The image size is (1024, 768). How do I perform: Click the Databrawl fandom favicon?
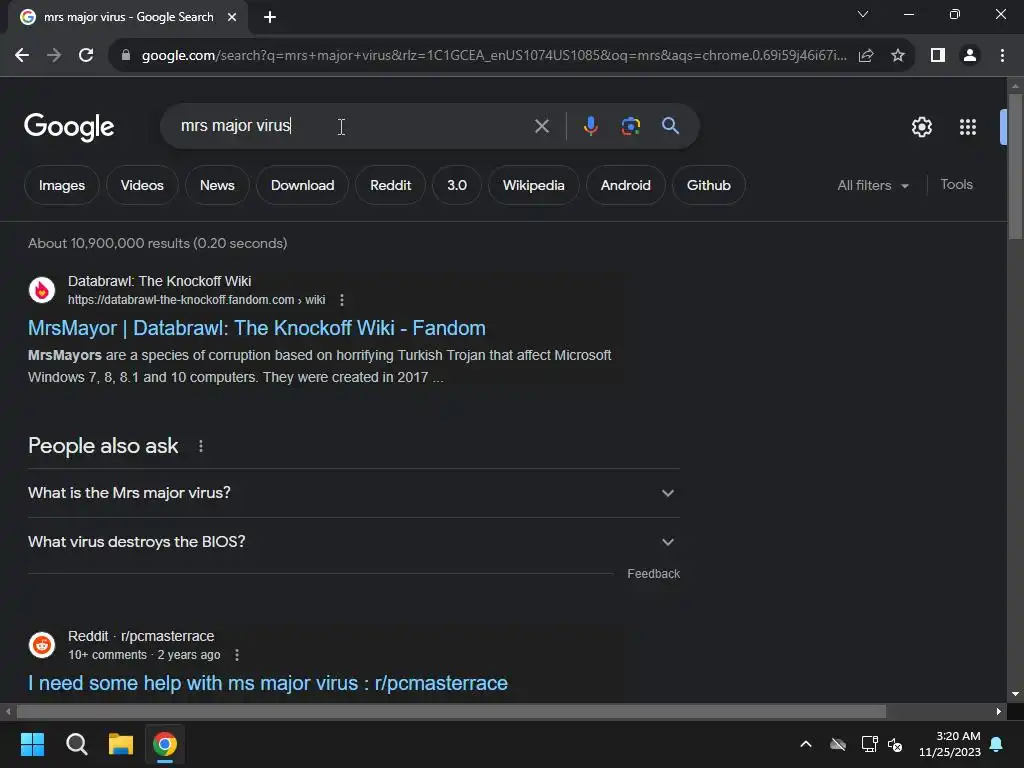pyautogui.click(x=42, y=290)
